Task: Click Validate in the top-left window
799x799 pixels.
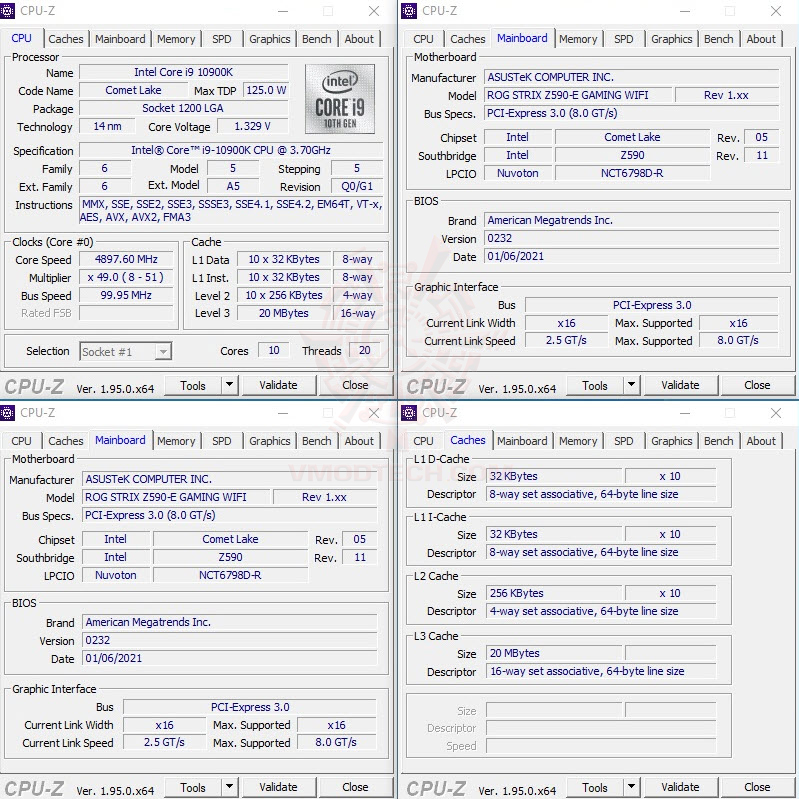Action: tap(278, 385)
